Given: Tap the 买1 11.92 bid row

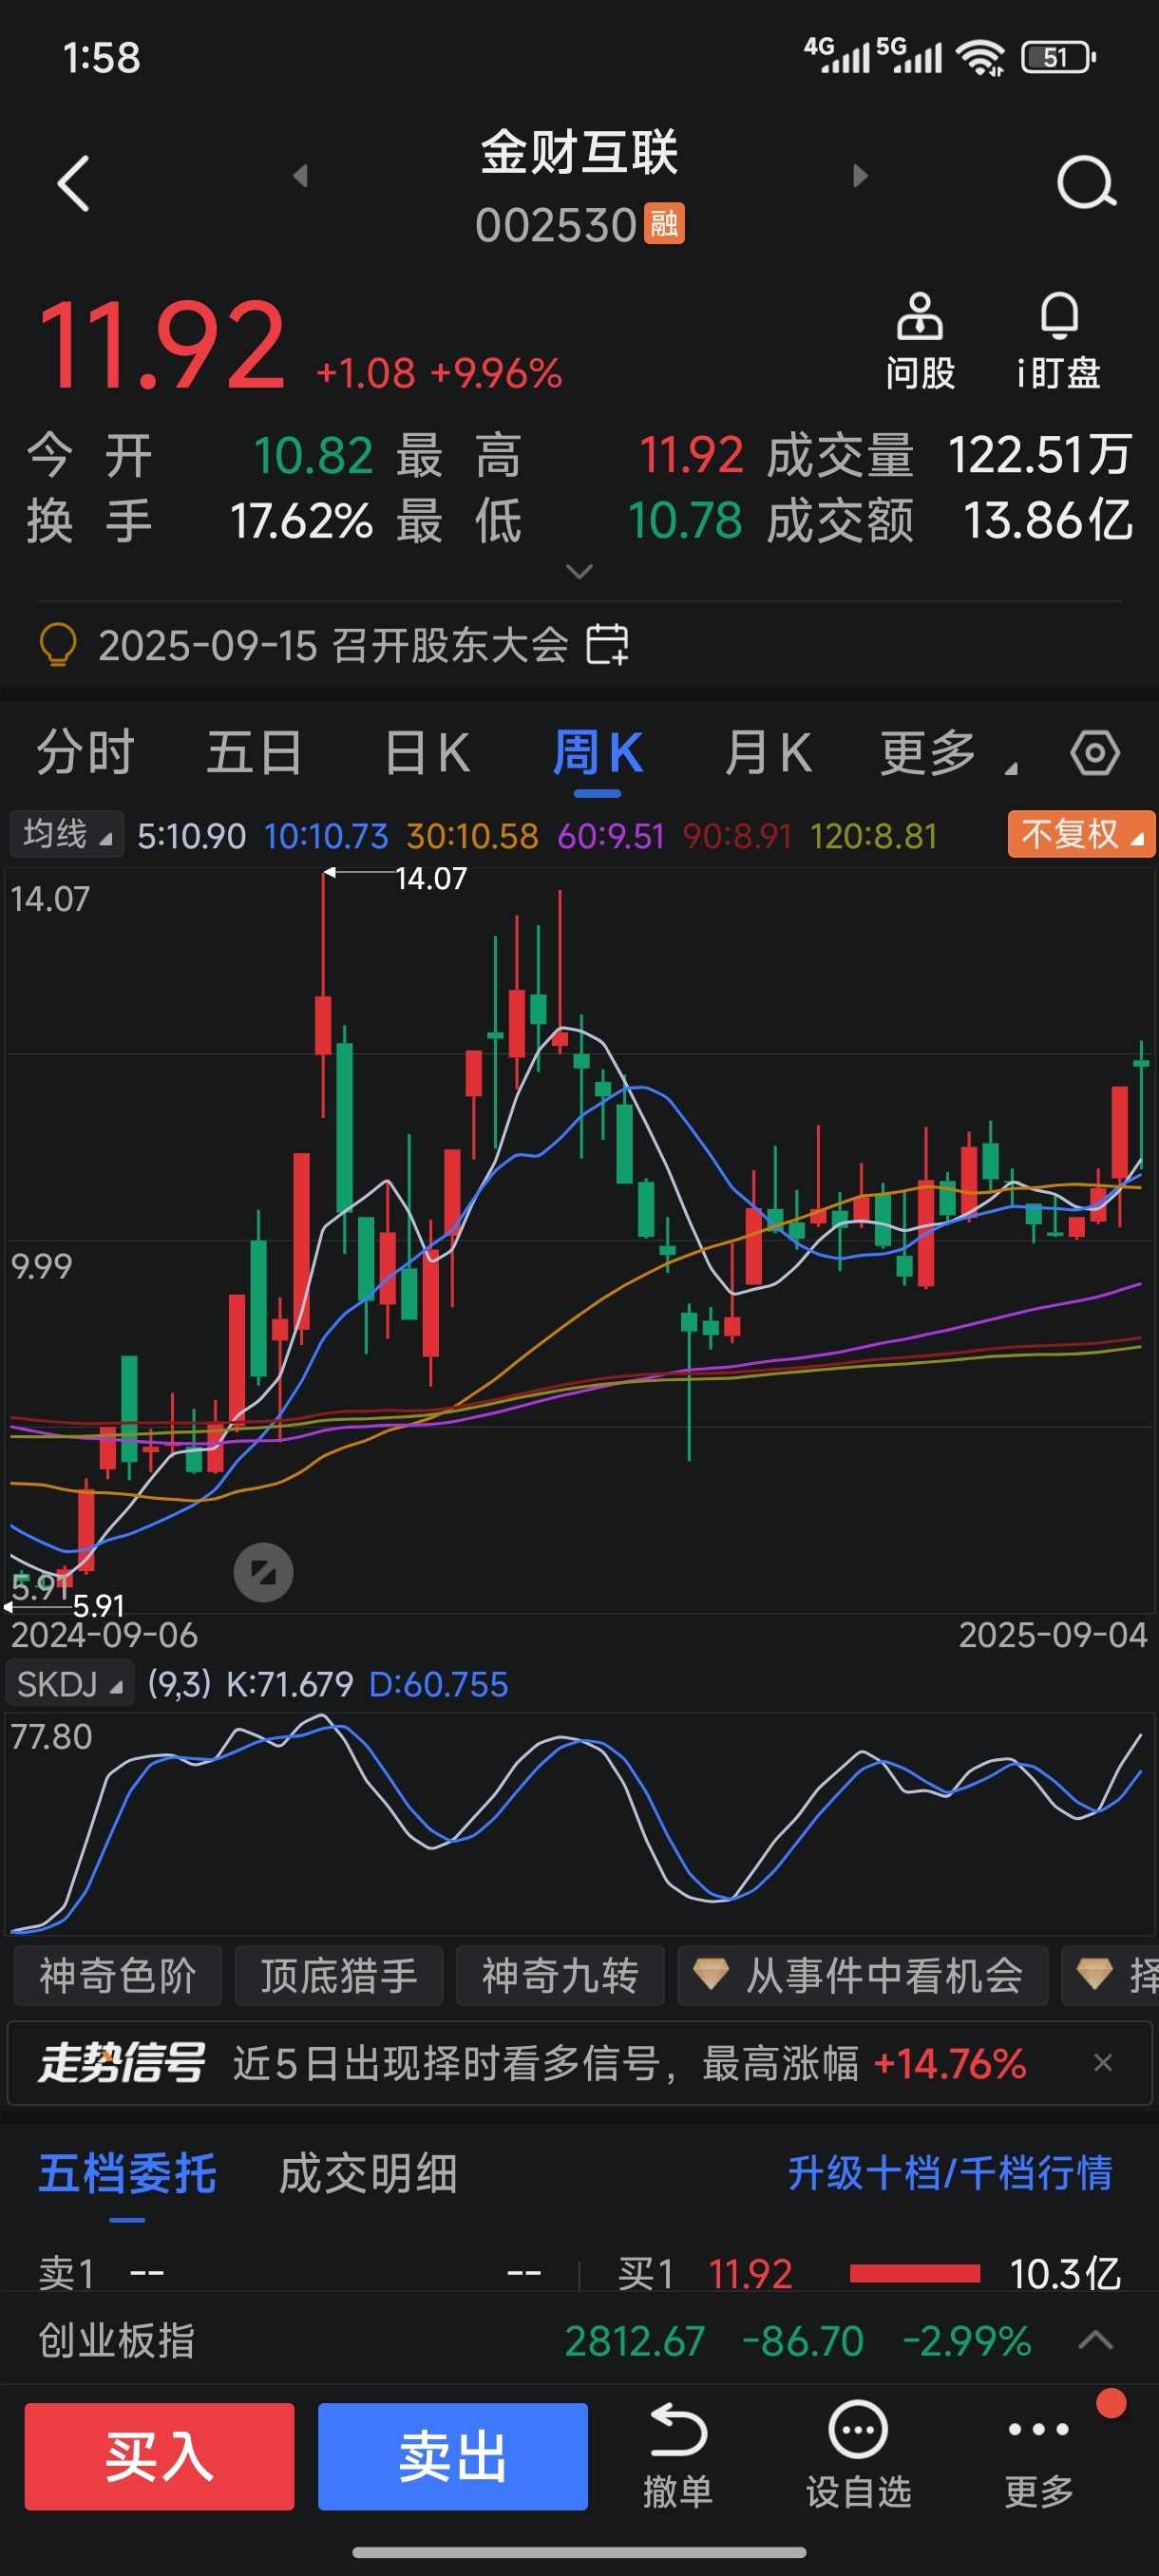Looking at the screenshot, I should tap(869, 2273).
